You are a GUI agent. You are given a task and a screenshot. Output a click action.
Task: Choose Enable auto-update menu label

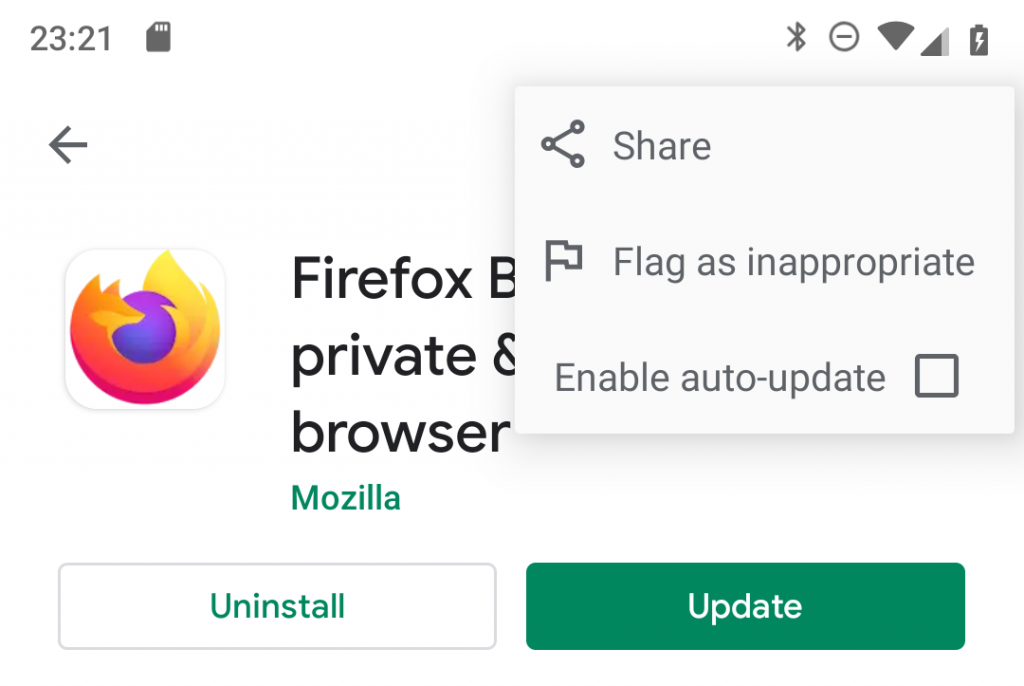(720, 378)
